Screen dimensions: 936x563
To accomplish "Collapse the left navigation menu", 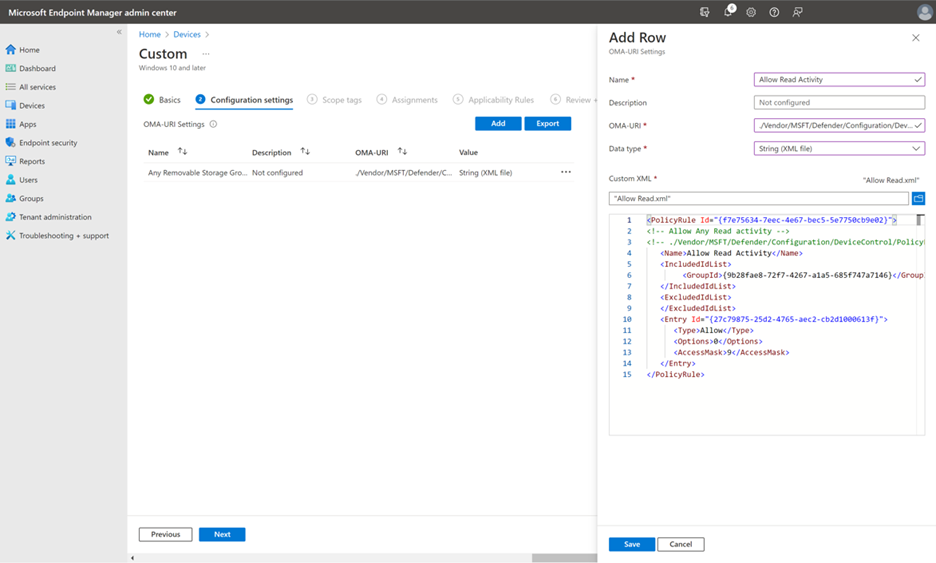I will click(x=118, y=32).
